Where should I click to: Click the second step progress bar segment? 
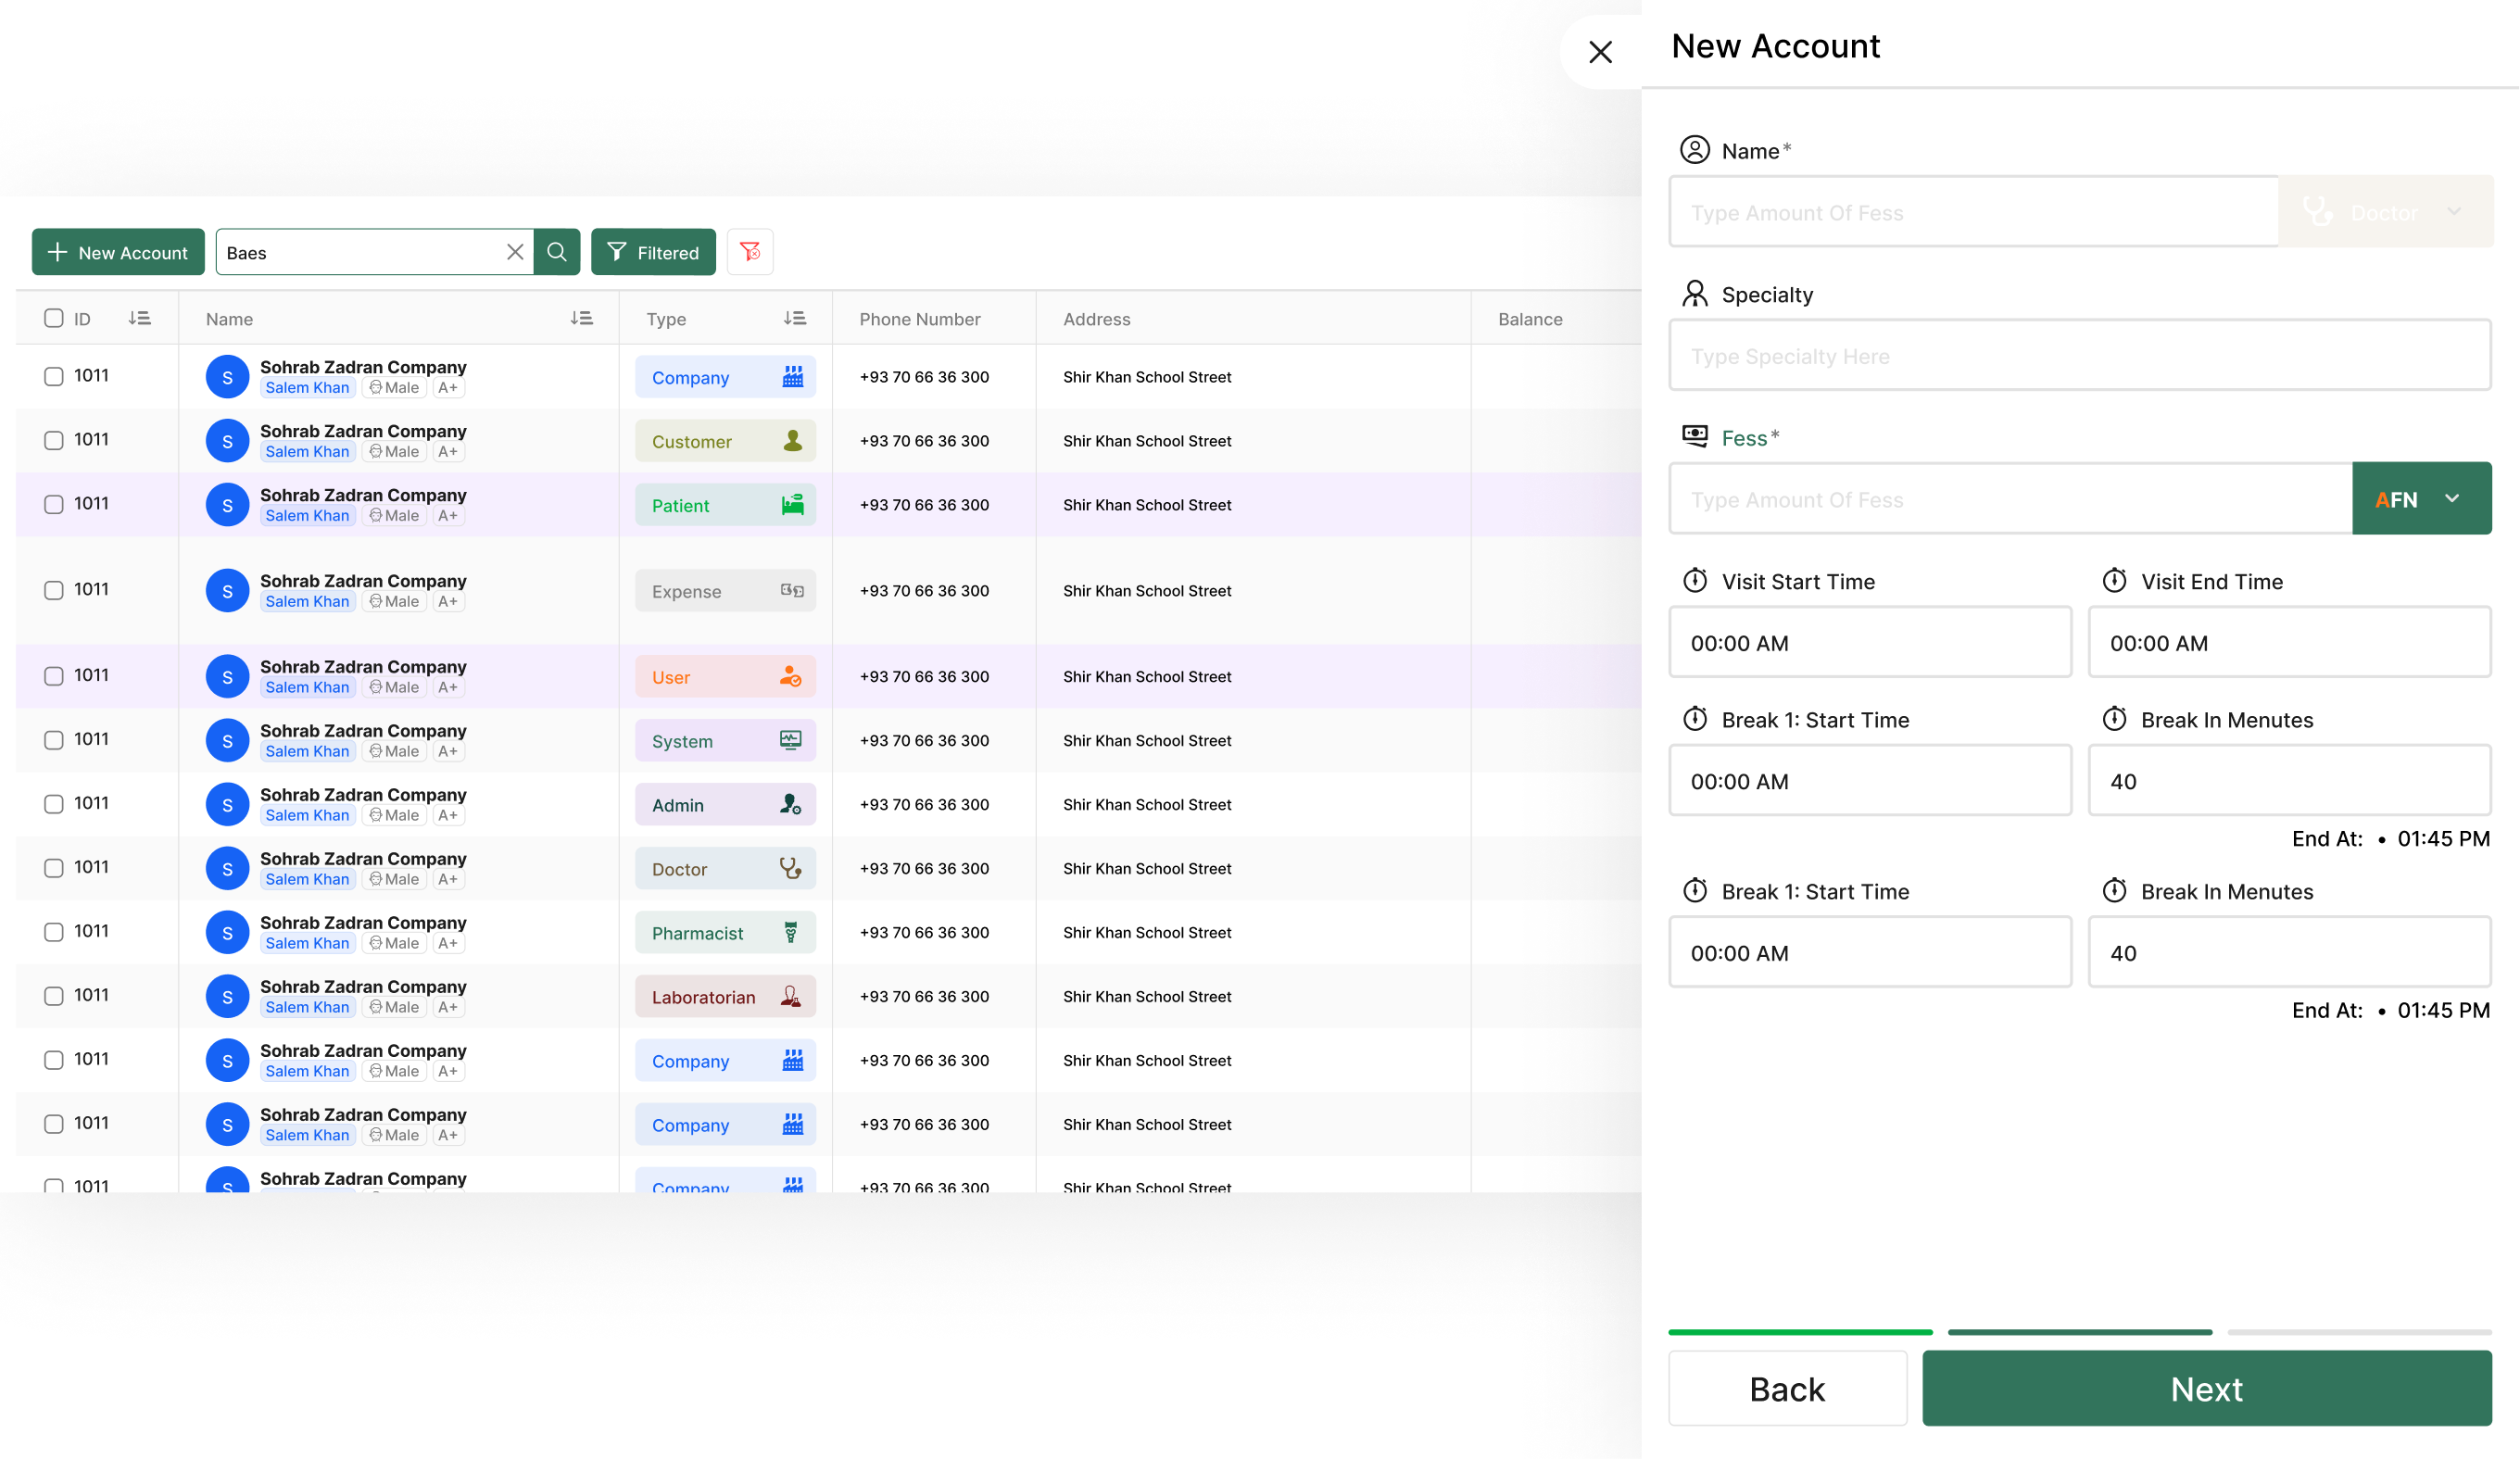click(x=2079, y=1332)
